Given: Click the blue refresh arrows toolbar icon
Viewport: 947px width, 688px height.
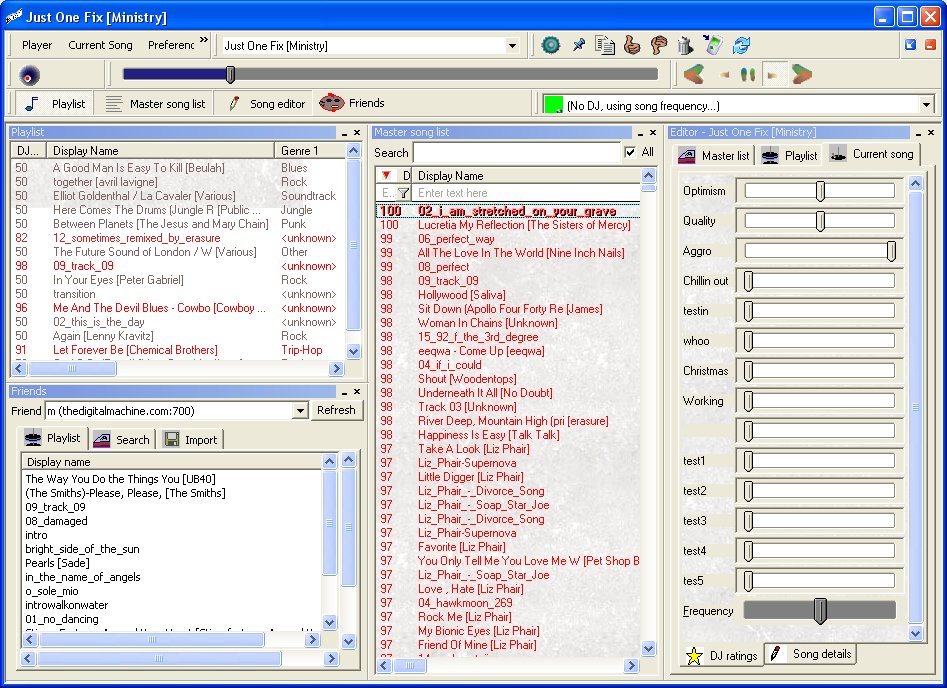Looking at the screenshot, I should (x=741, y=45).
